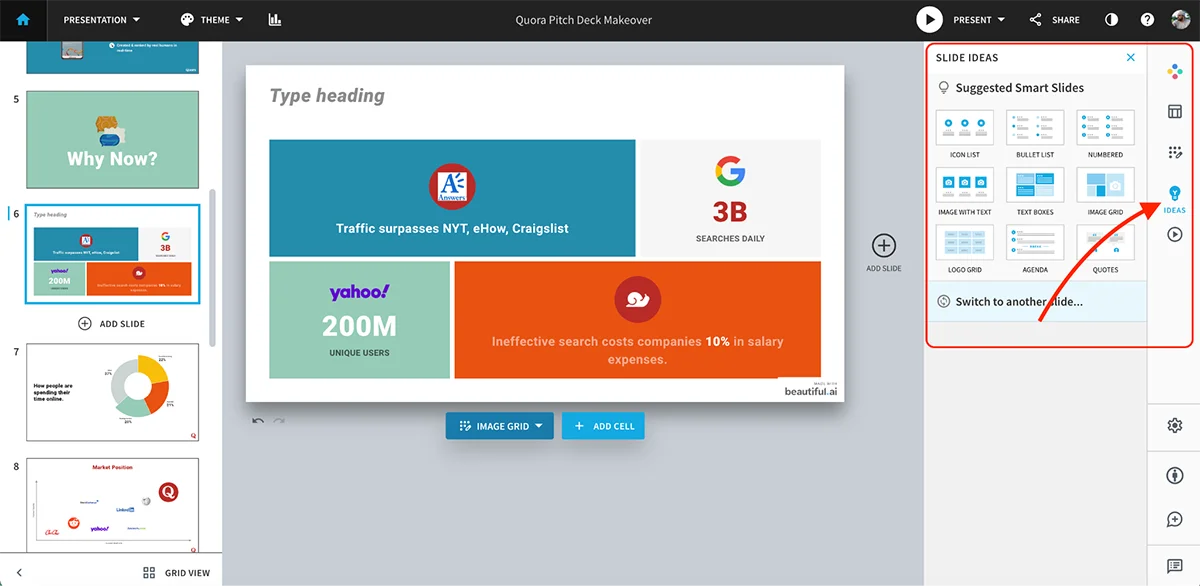1200x586 pixels.
Task: Click Add Slide below slide 6 thumbnail
Action: [x=111, y=324]
